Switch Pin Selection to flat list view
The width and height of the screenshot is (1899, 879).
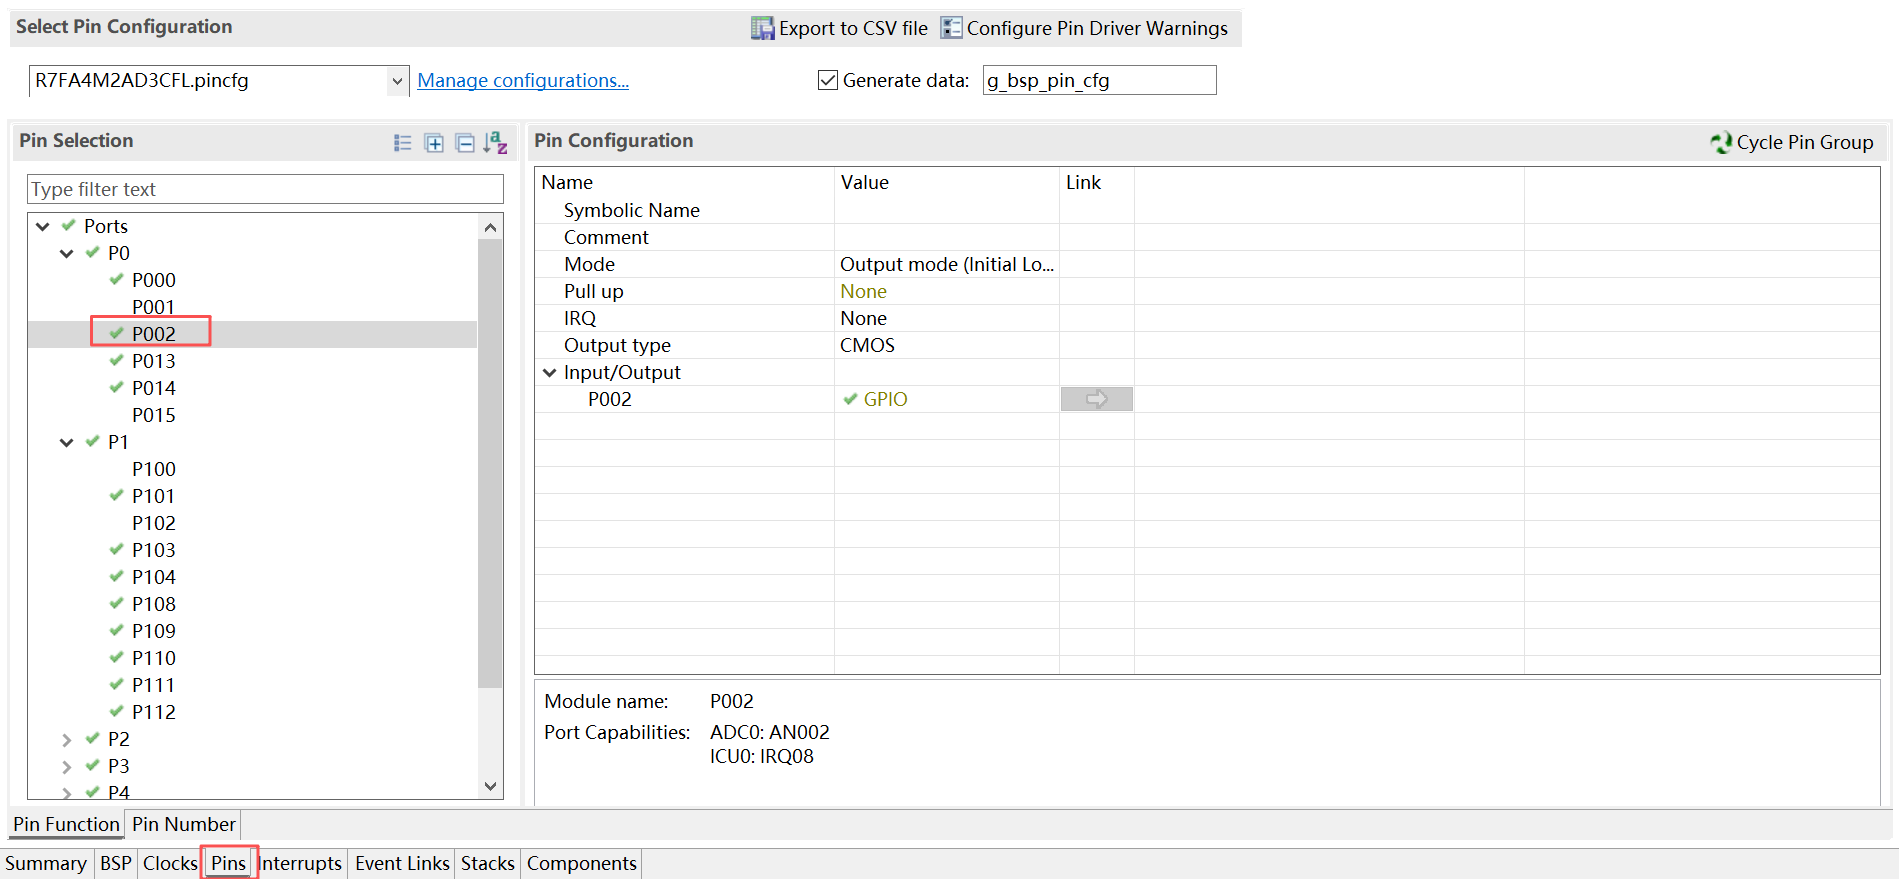(x=403, y=143)
